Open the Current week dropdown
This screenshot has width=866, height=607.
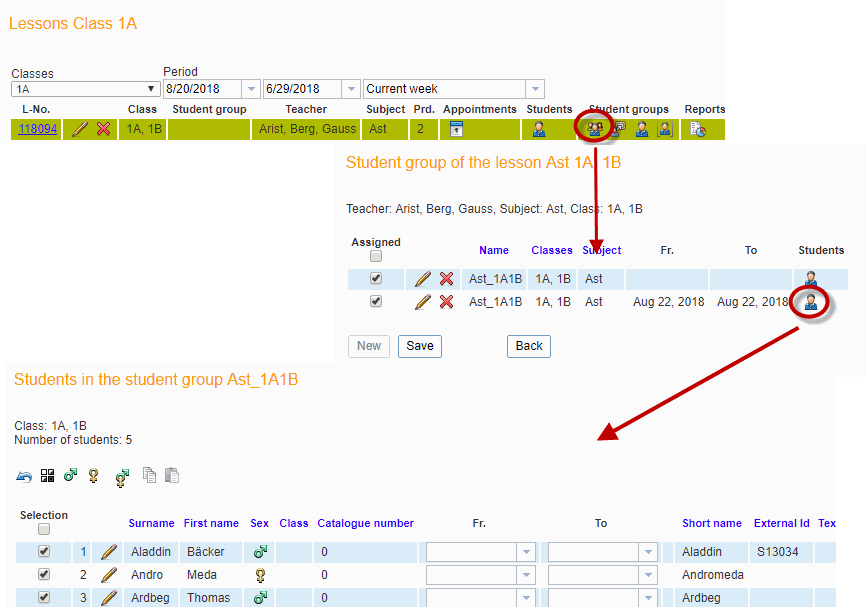point(535,89)
